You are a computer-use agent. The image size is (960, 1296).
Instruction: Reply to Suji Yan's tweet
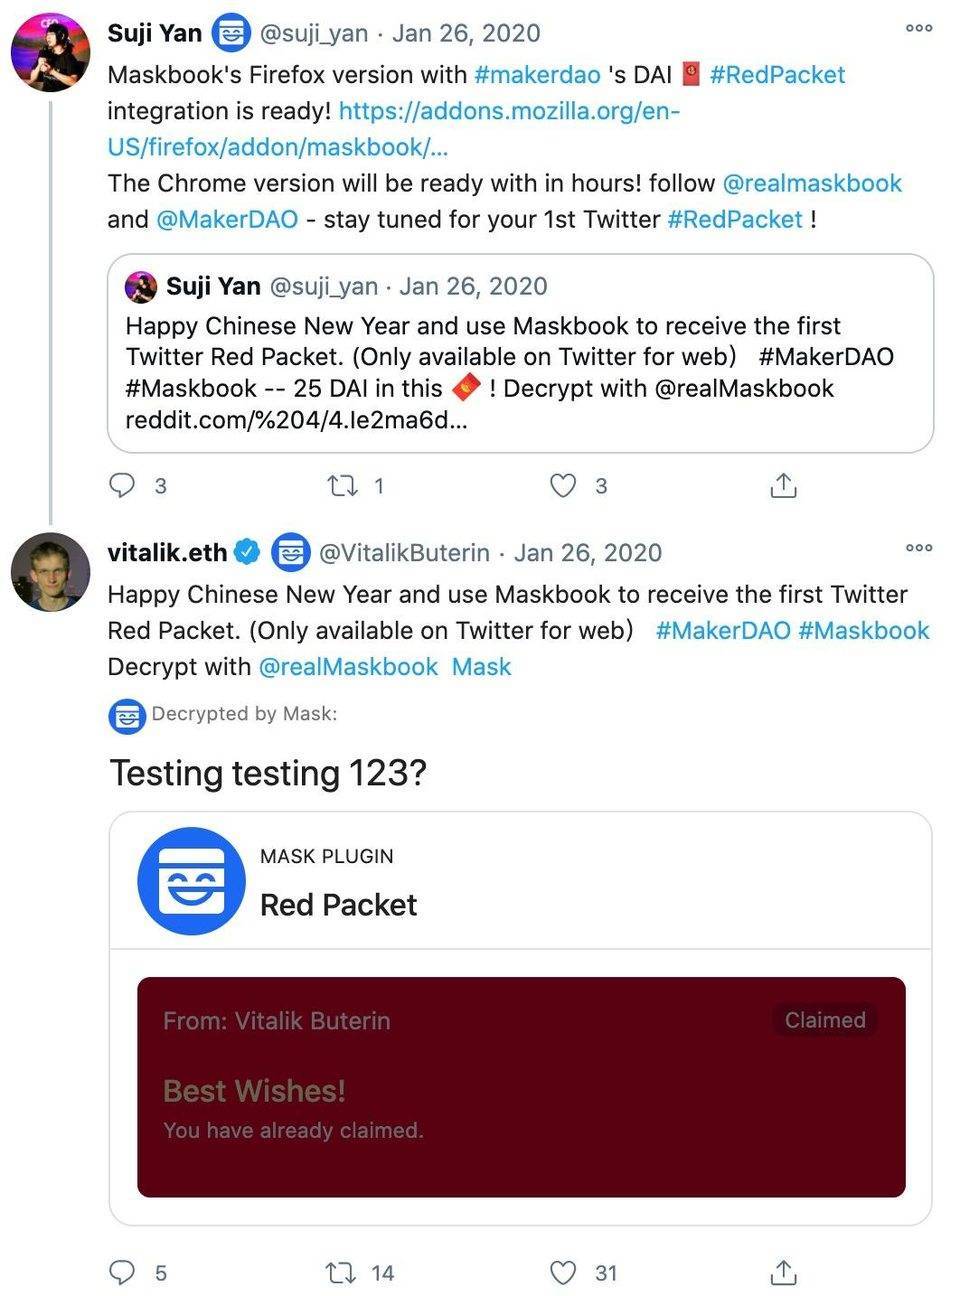122,486
